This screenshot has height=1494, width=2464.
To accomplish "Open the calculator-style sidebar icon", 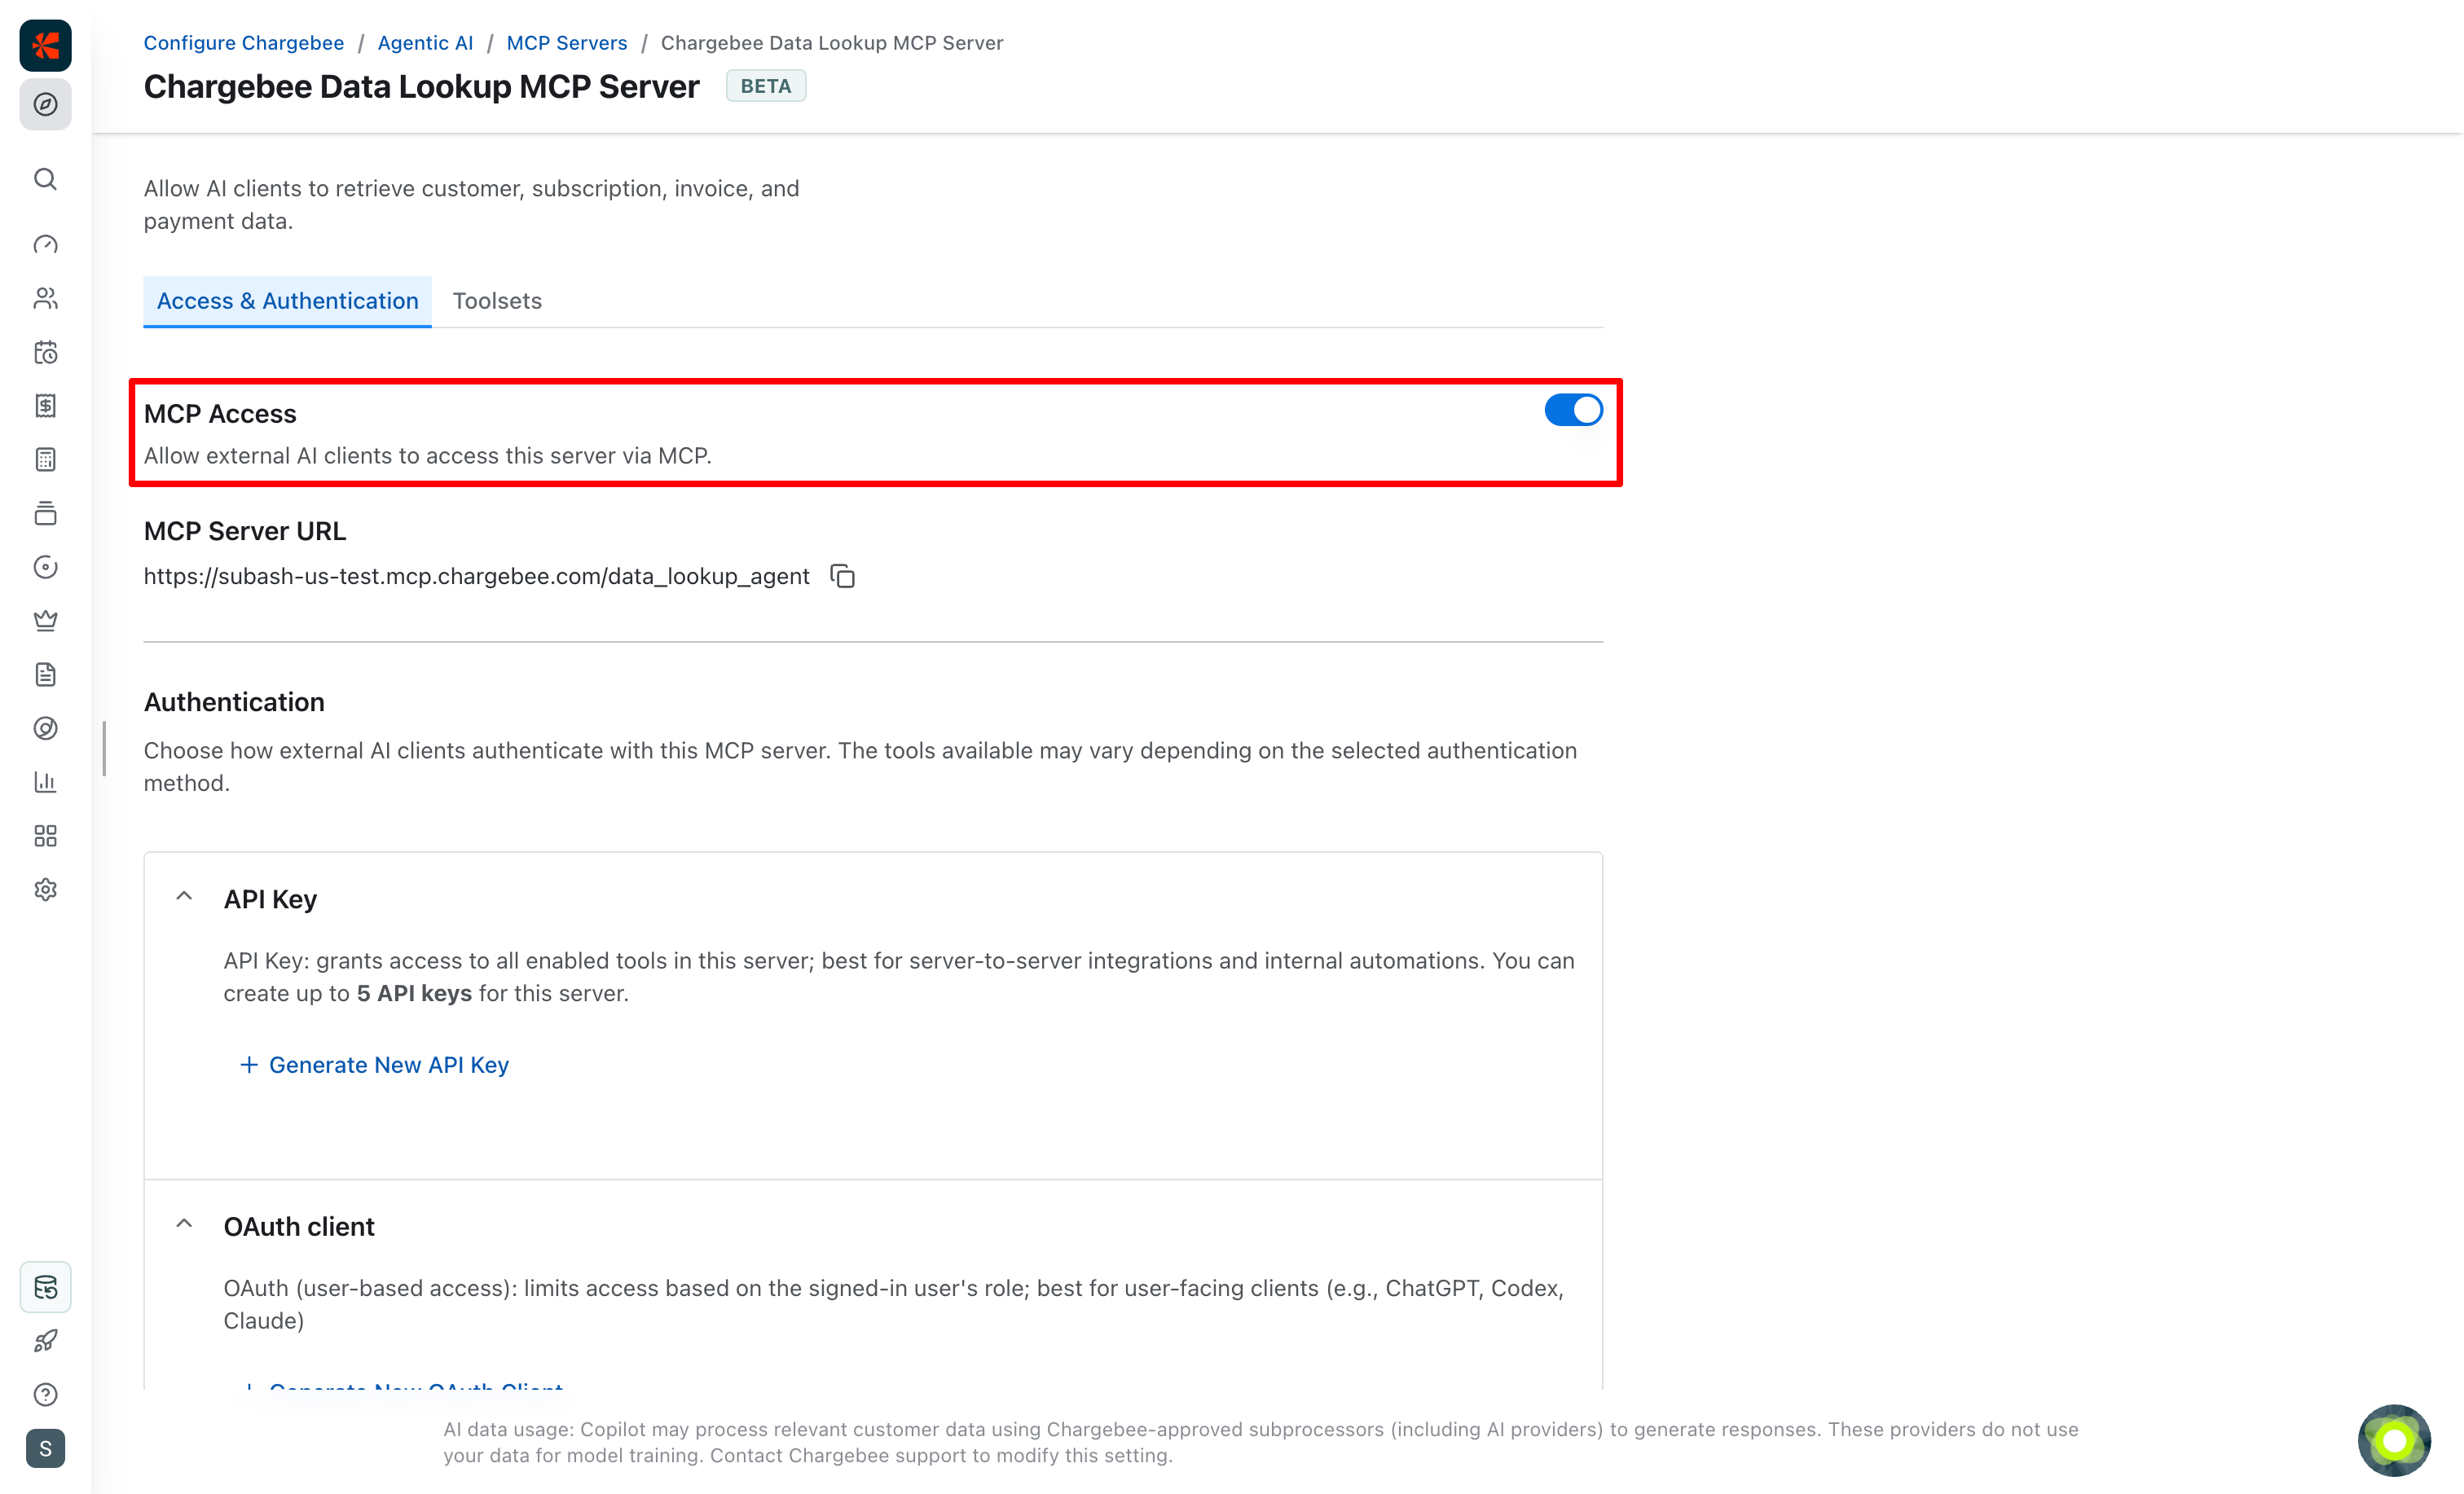I will (46, 460).
